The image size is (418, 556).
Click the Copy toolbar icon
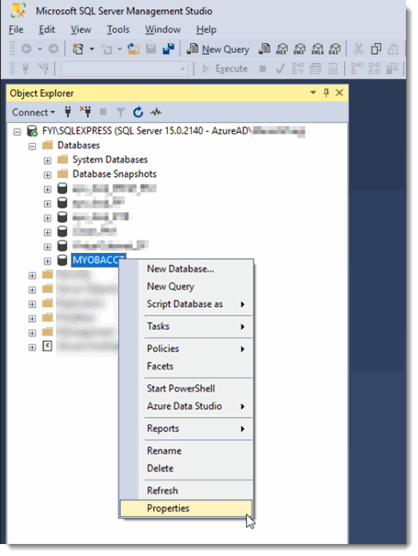click(376, 49)
